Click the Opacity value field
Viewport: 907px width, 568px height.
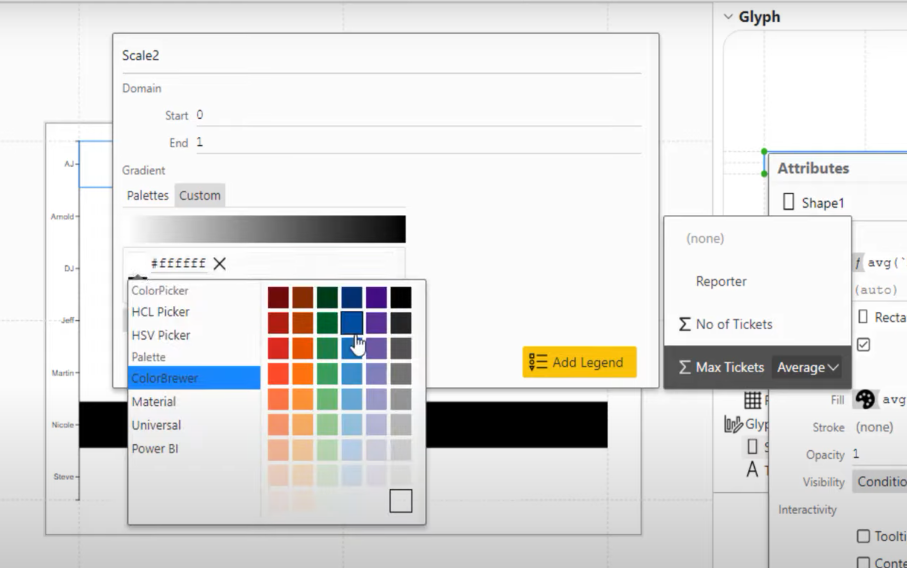(879, 454)
